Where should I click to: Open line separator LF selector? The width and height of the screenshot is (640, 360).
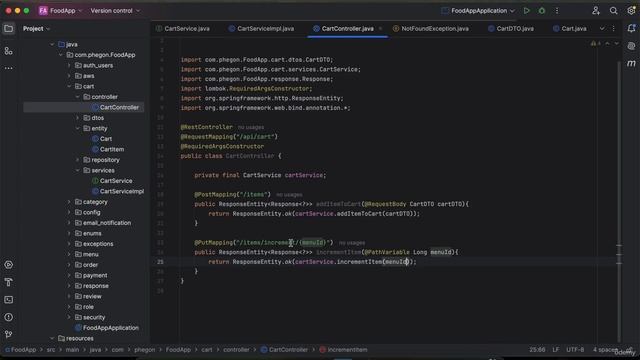coord(556,350)
